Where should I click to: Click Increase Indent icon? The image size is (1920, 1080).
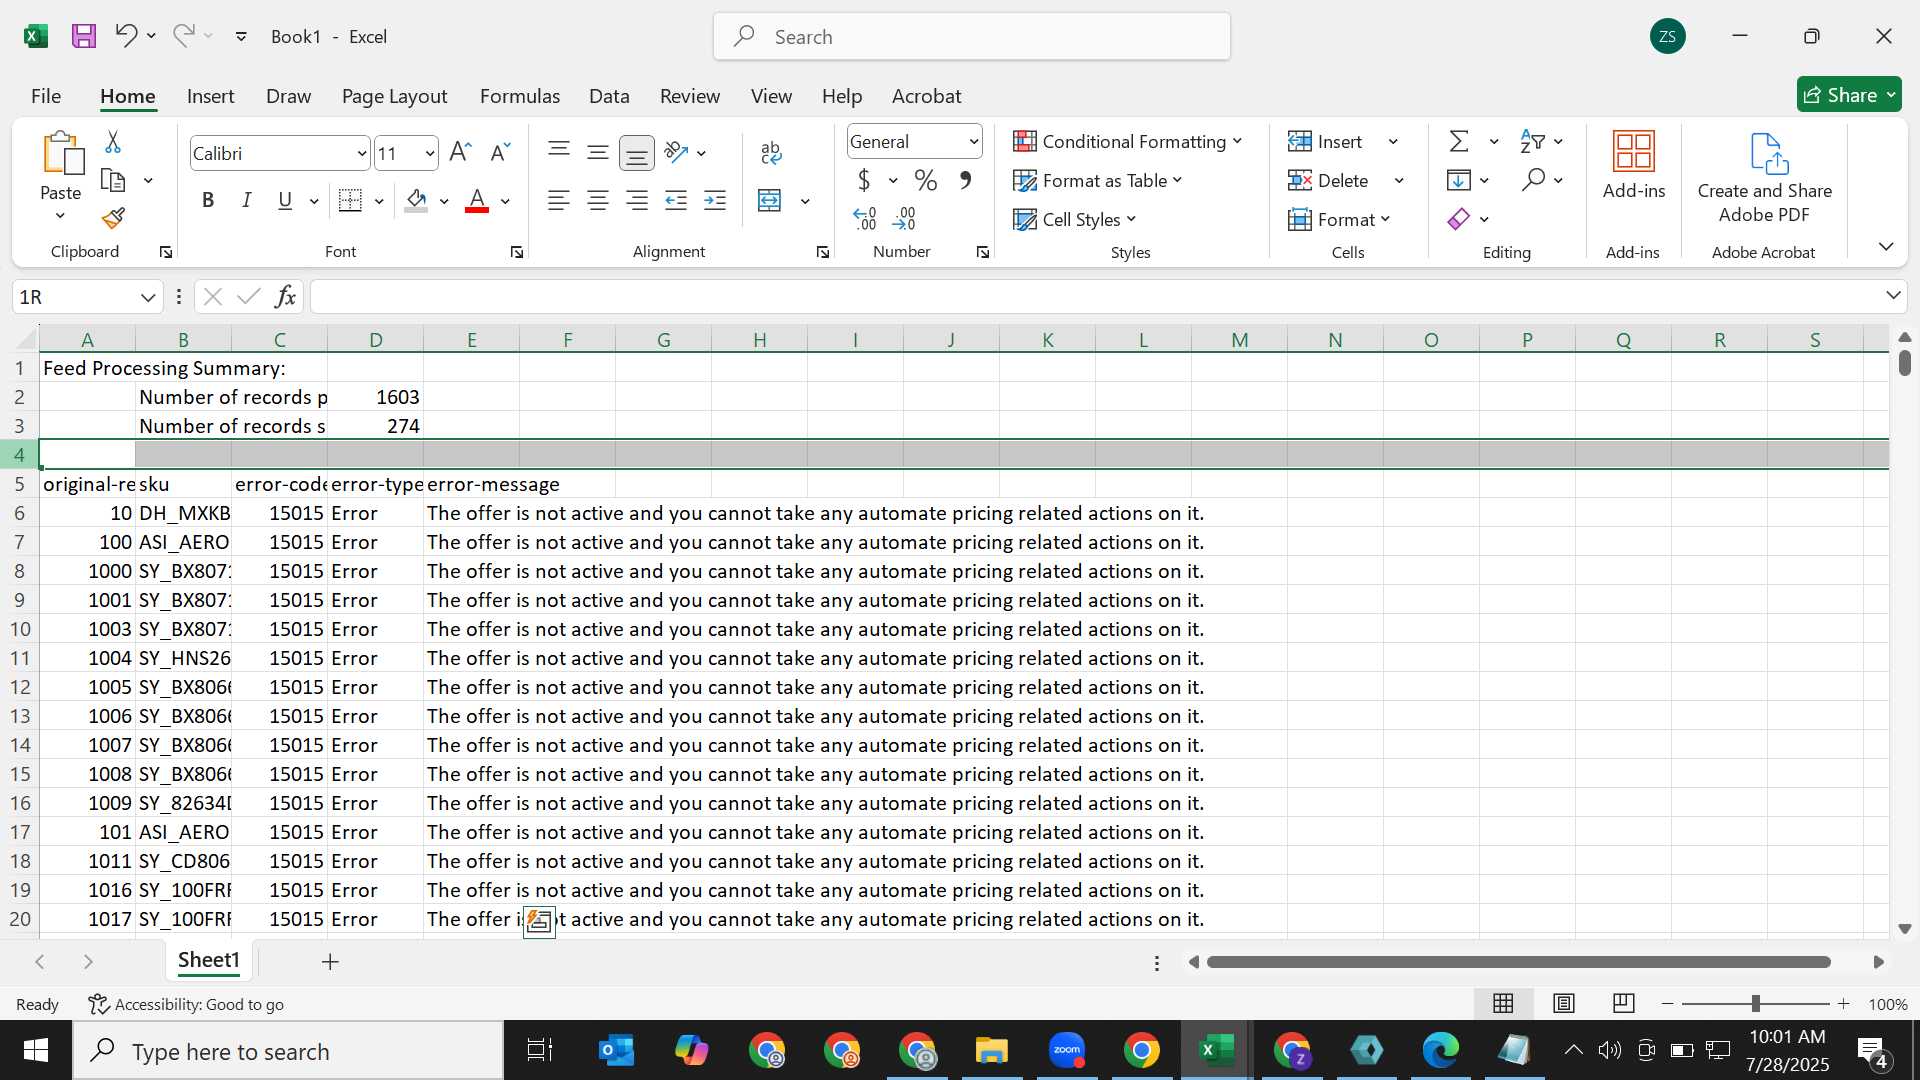[x=715, y=200]
